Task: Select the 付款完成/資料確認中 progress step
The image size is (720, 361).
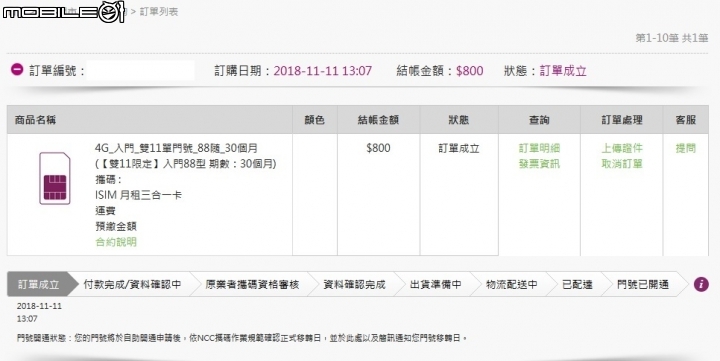Action: pos(132,284)
